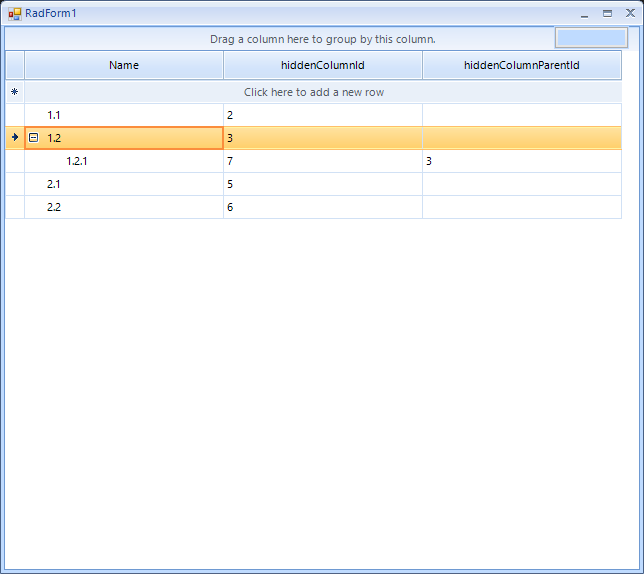Close the RadForm1 window
Viewport: 644px width, 574px height.
pos(630,14)
